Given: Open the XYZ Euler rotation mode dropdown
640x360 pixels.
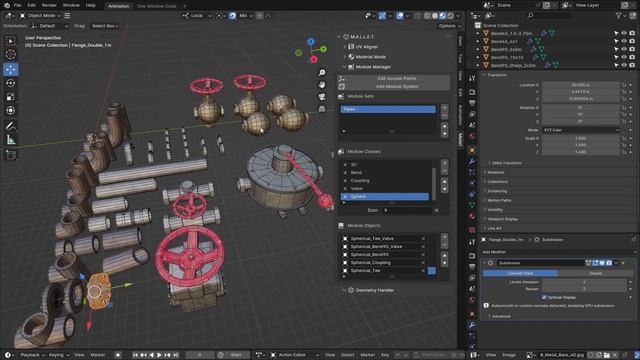Looking at the screenshot, I should [x=580, y=130].
